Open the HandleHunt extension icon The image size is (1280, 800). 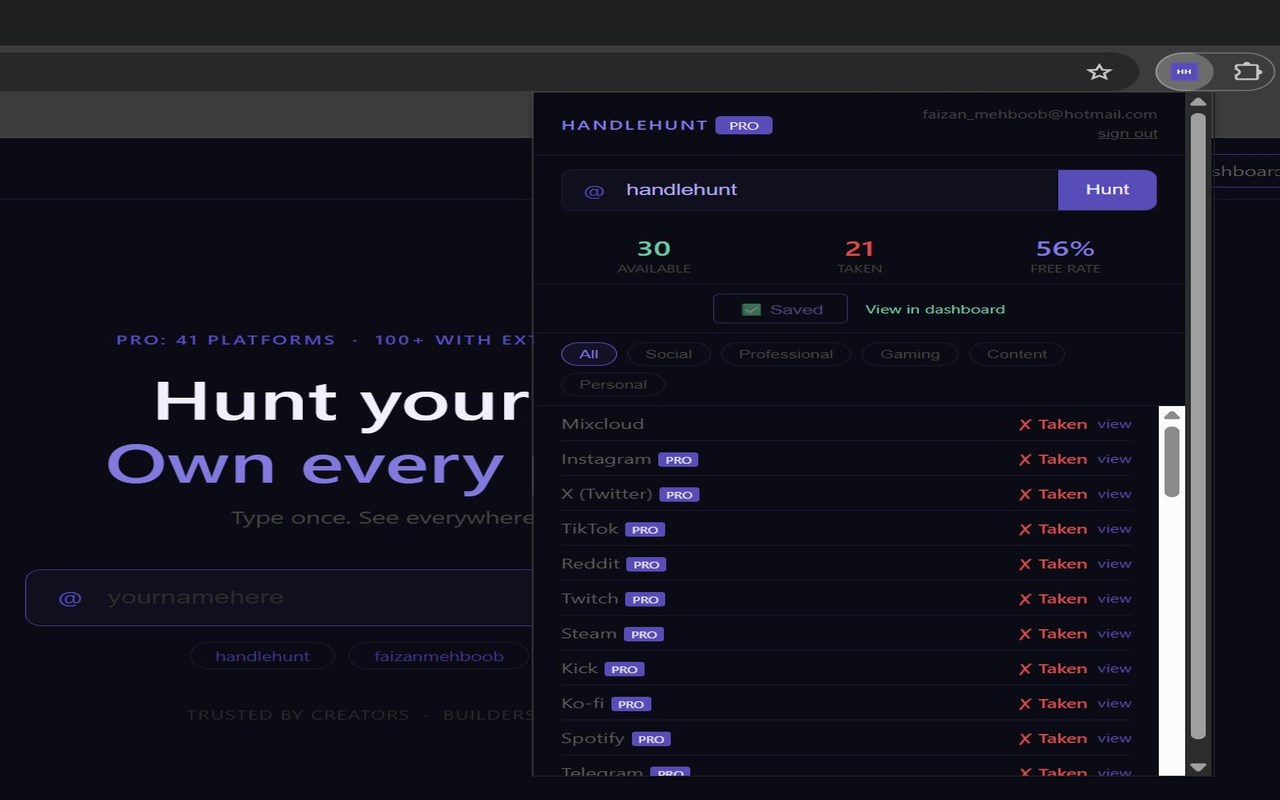click(1184, 72)
